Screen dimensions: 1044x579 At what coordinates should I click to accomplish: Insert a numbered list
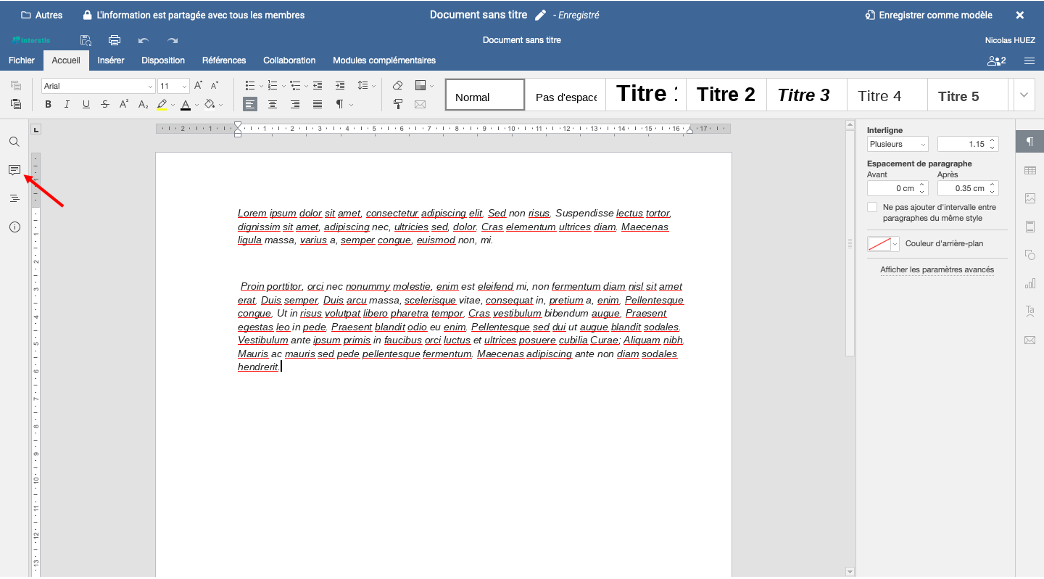coord(272,86)
